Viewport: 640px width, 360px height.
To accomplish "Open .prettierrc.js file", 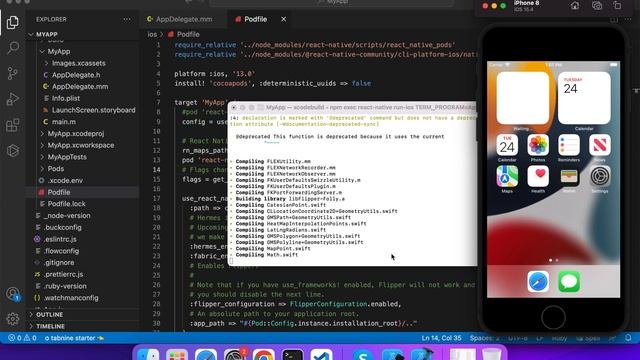I will click(x=63, y=275).
